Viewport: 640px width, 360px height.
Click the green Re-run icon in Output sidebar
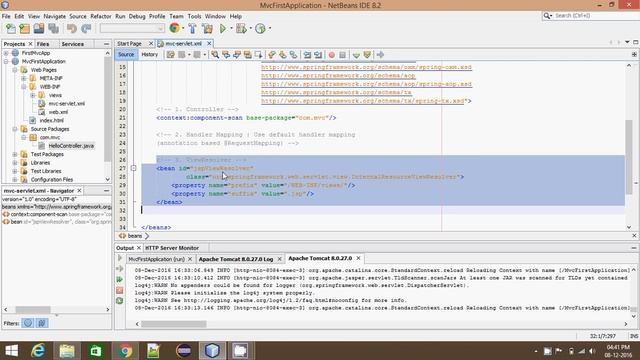120,280
